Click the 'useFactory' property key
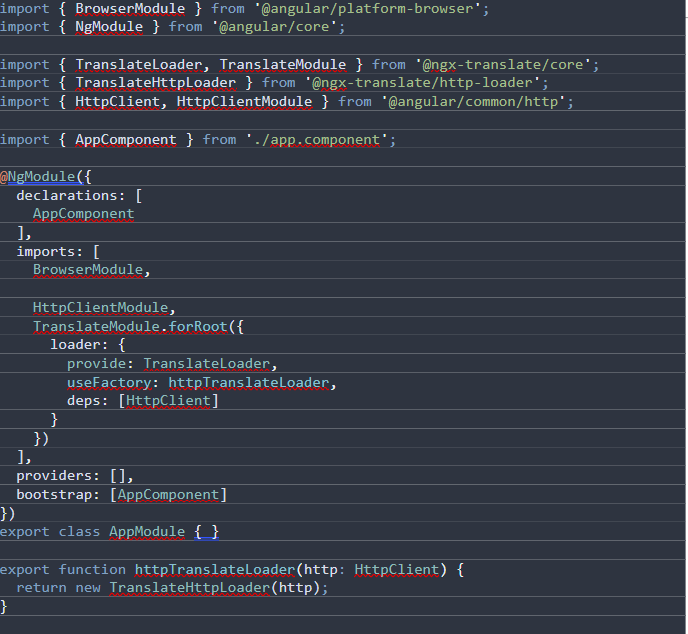 click(x=109, y=383)
